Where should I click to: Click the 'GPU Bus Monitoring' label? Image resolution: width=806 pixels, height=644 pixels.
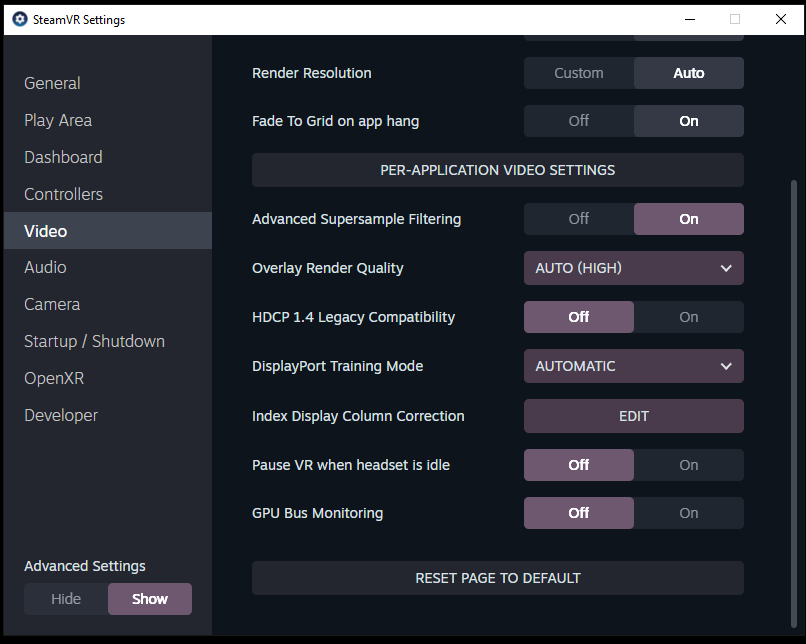pyautogui.click(x=317, y=513)
